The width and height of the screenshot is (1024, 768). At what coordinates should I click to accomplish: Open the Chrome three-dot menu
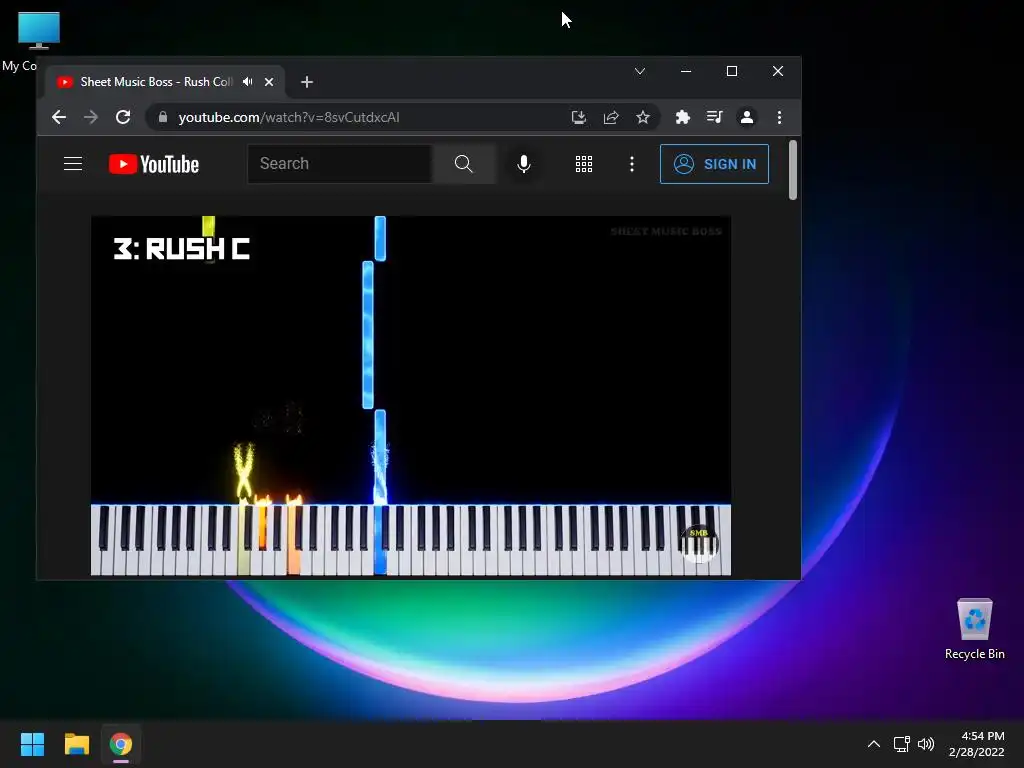coord(779,117)
